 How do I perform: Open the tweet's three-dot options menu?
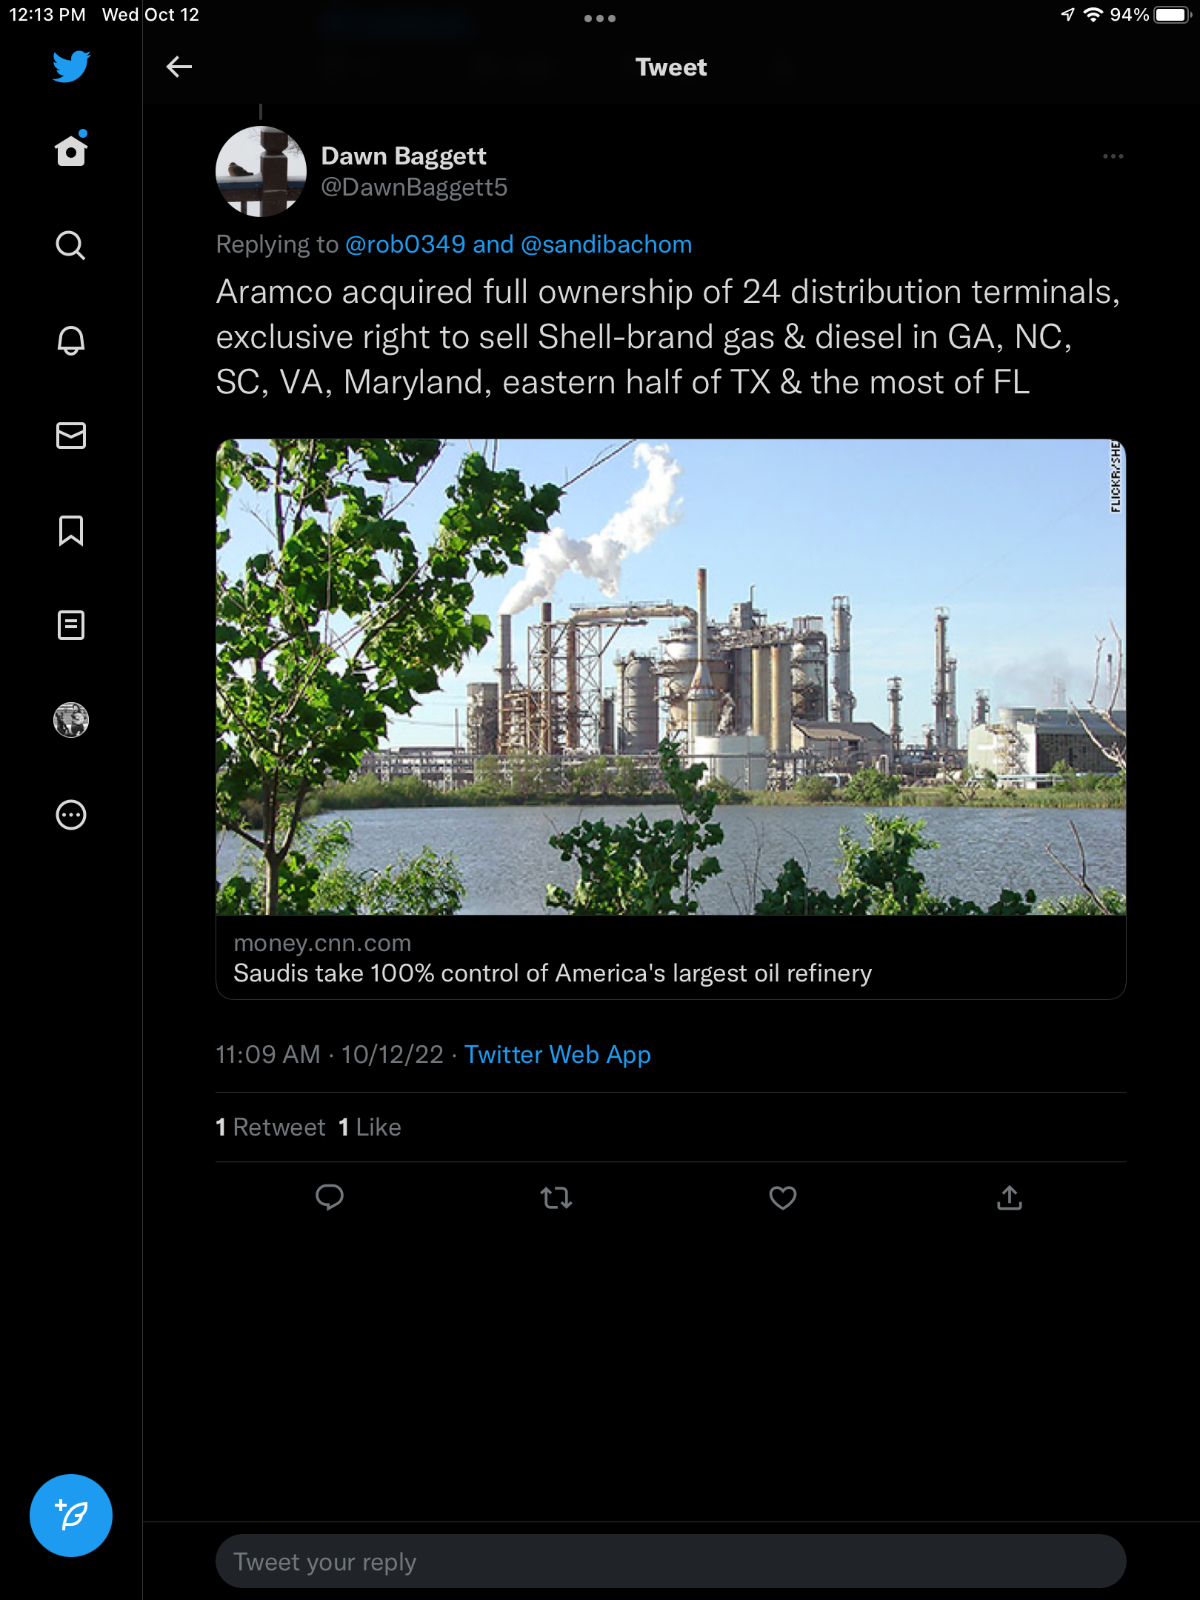(x=1113, y=157)
